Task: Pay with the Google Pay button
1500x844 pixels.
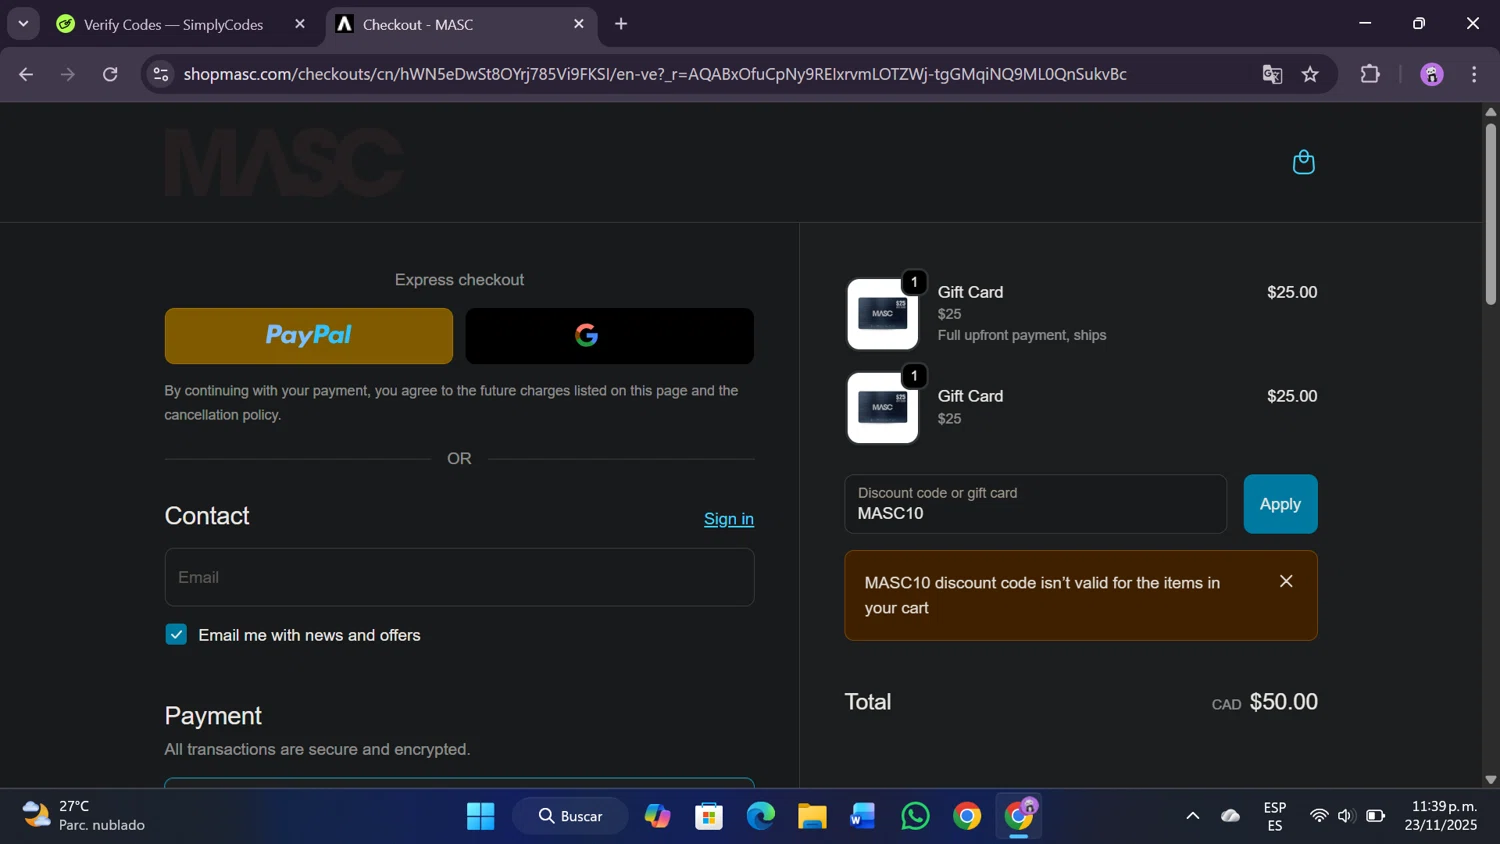Action: [x=610, y=336]
